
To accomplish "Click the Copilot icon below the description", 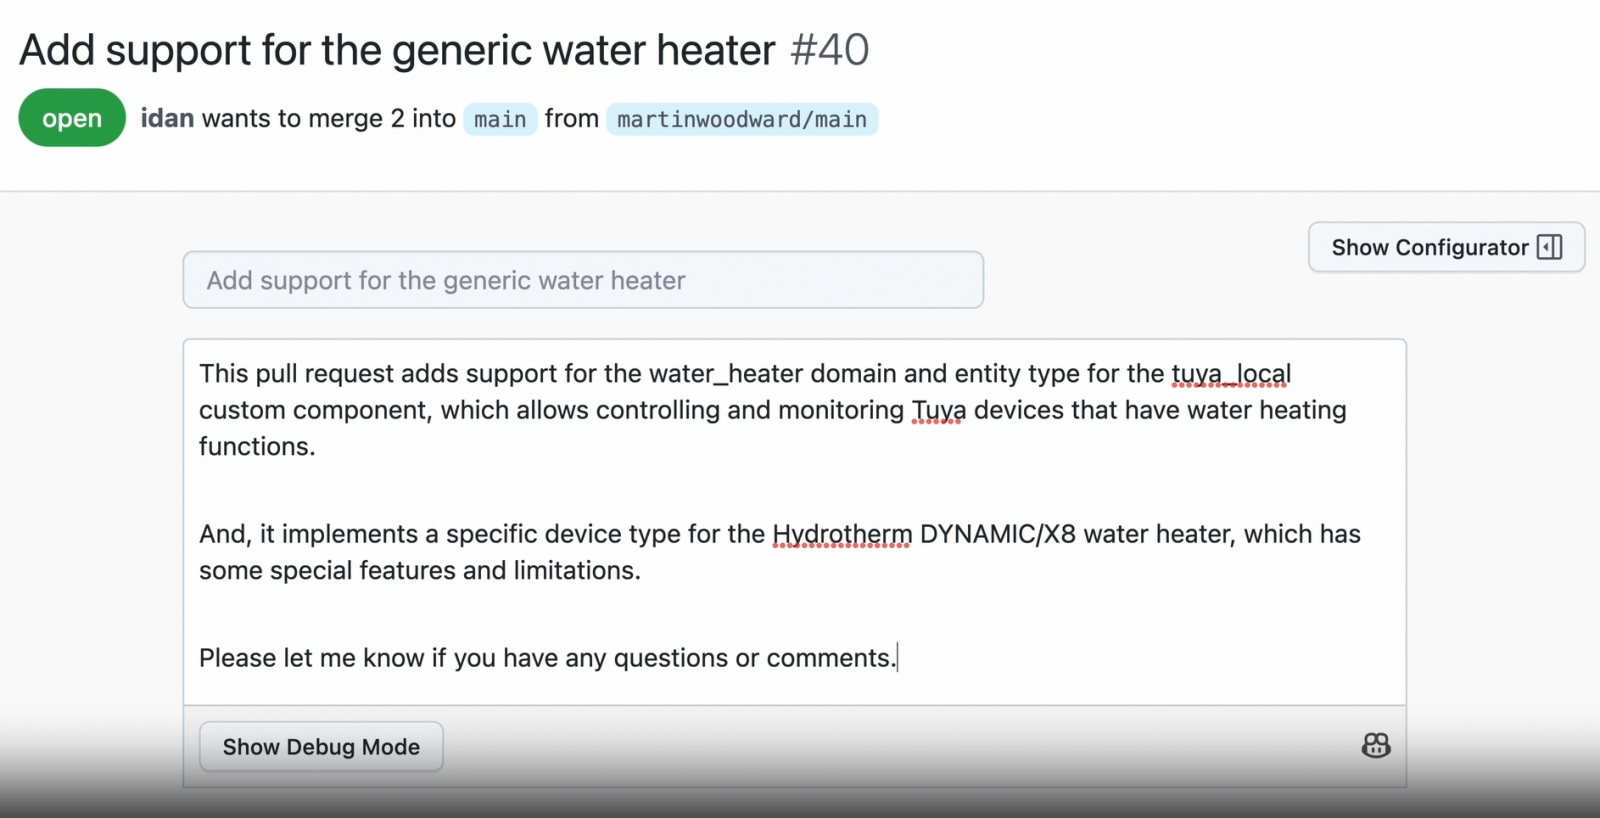I will (x=1376, y=745).
